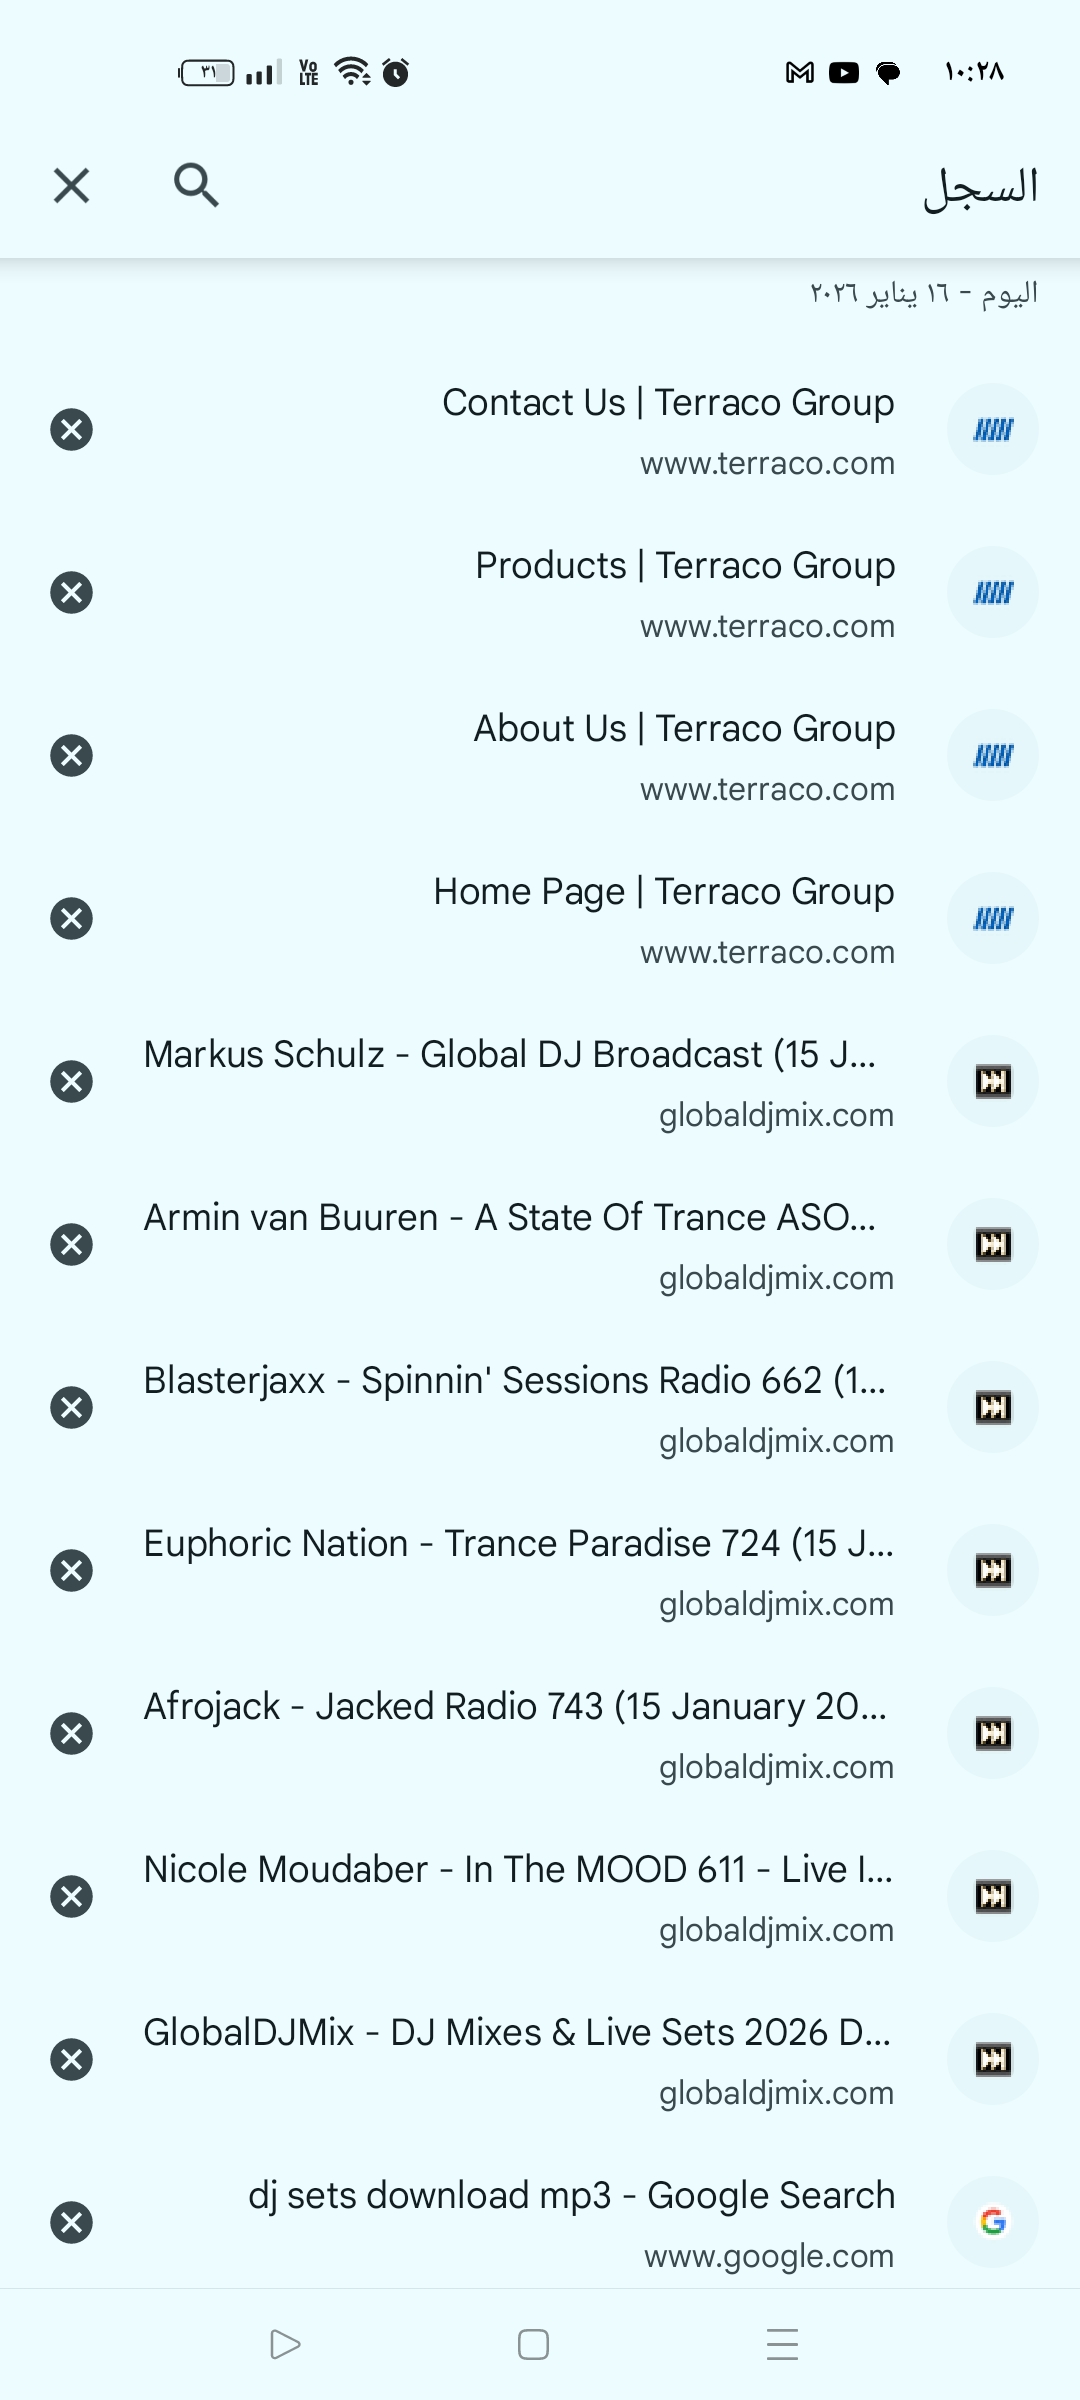This screenshot has width=1080, height=2400.
Task: Open history search with magnifier icon
Action: [196, 185]
